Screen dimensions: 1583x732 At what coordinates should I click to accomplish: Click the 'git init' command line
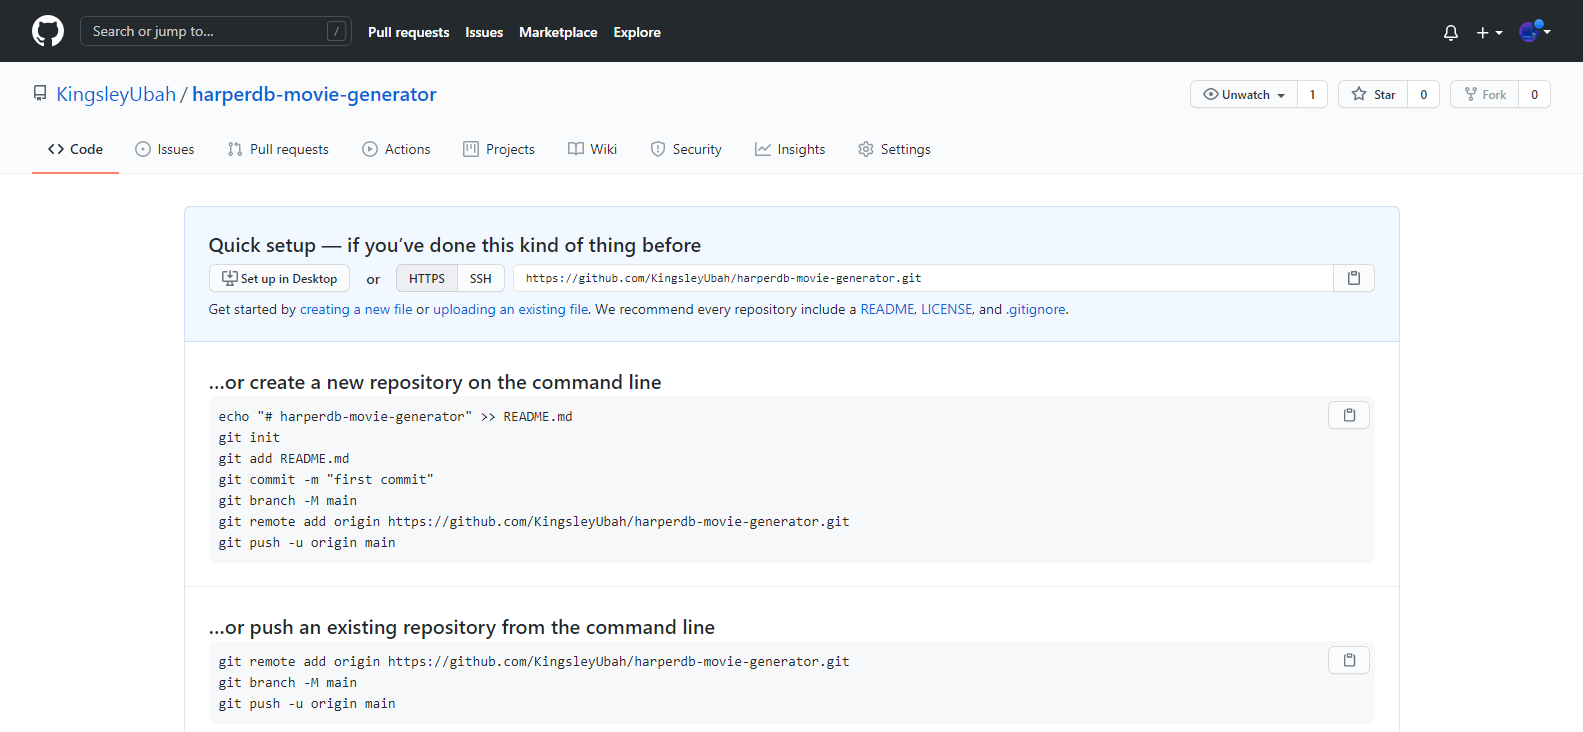tap(249, 437)
